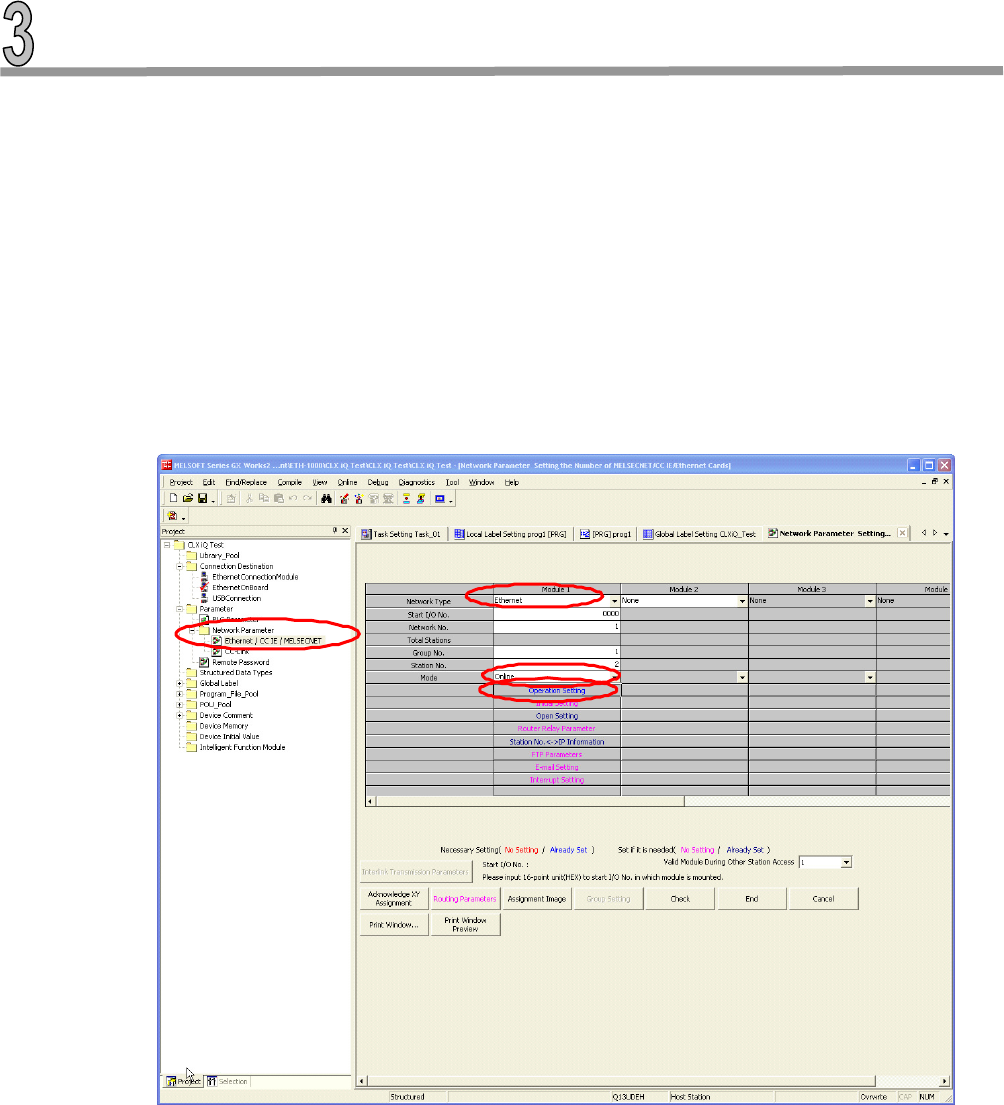Click the Save floppy disk icon

pos(203,499)
